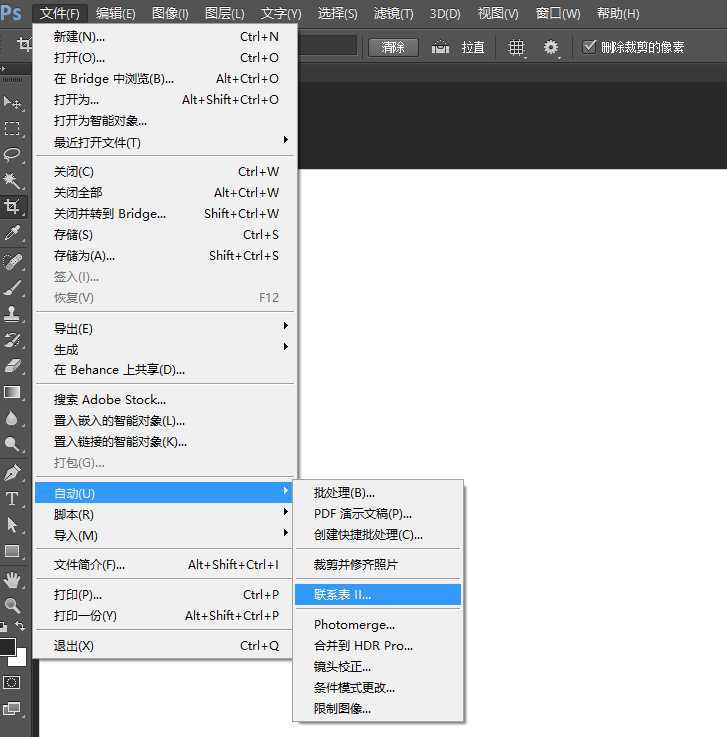Select the Eraser tool
Screen dimensions: 727x737
[13, 366]
